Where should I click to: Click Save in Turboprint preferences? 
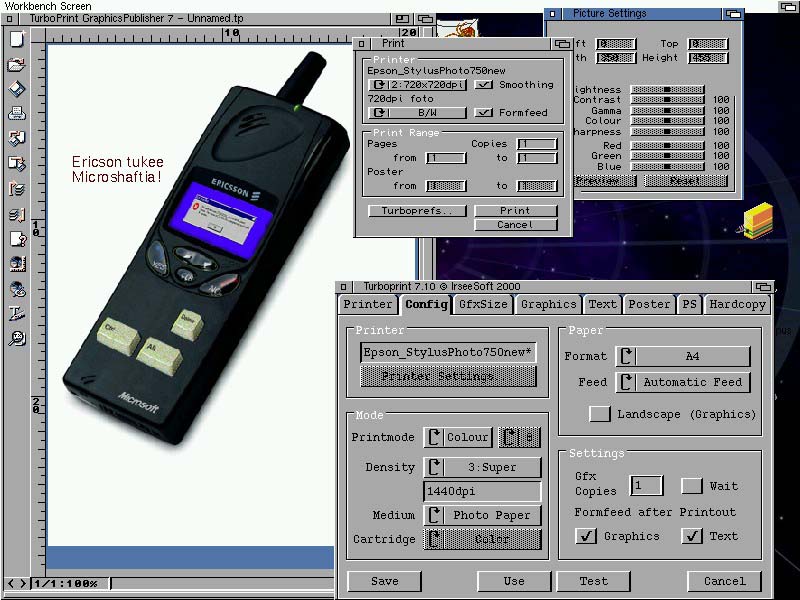385,581
